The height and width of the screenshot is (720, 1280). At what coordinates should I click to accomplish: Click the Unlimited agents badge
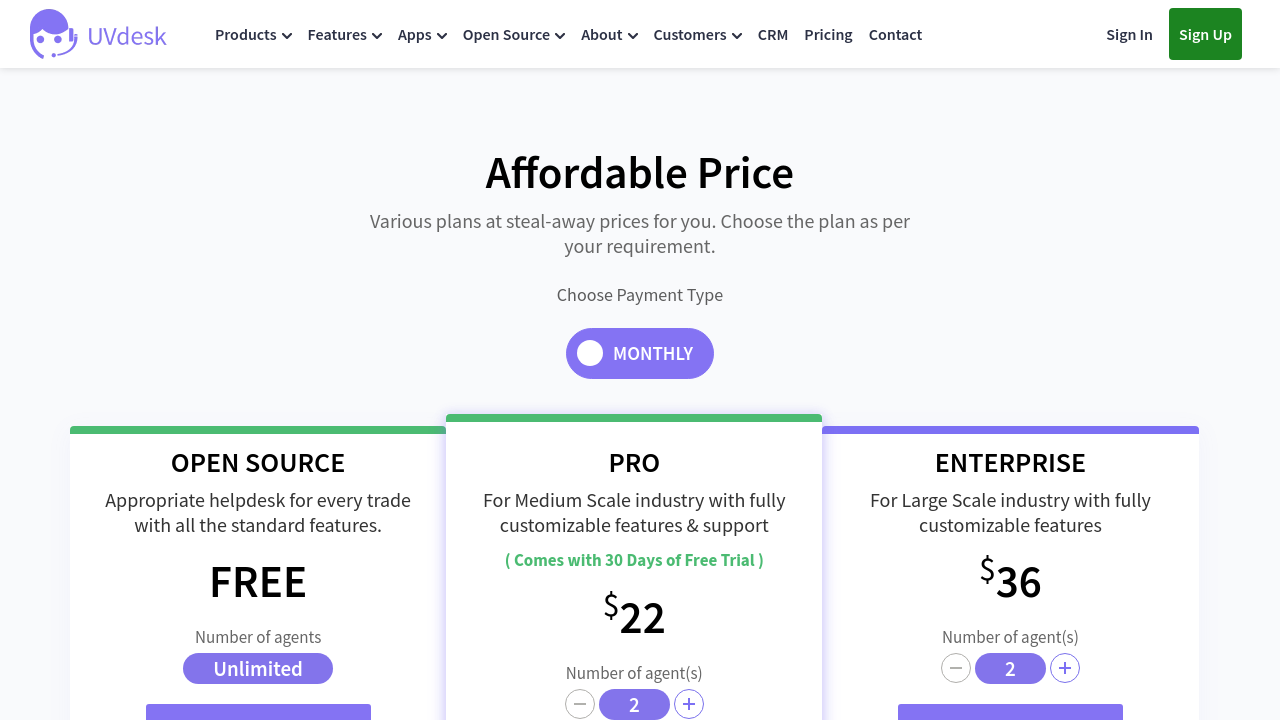[258, 669]
